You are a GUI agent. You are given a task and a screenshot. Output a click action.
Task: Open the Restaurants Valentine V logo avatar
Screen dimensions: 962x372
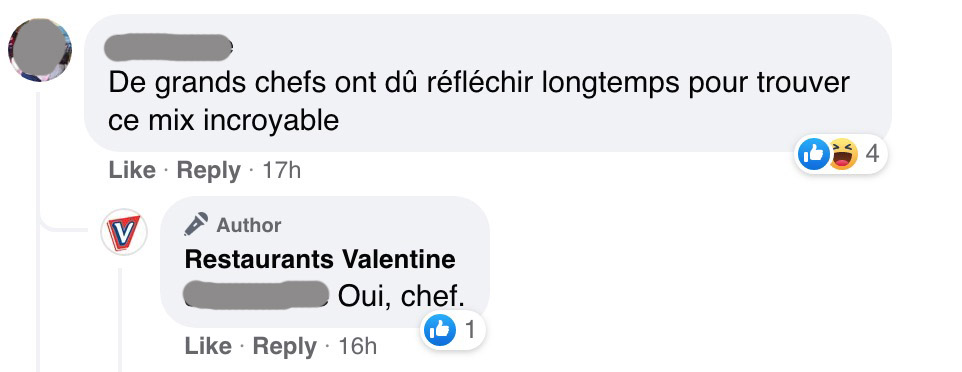point(124,232)
